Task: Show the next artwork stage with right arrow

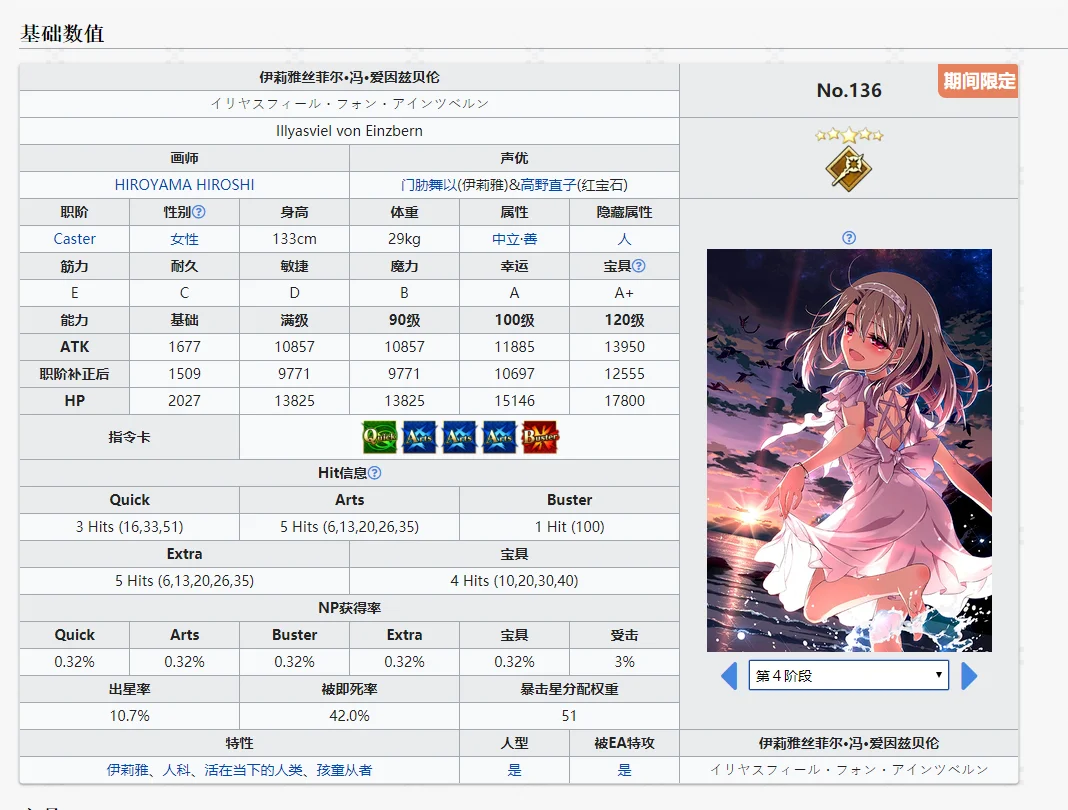Action: click(969, 676)
